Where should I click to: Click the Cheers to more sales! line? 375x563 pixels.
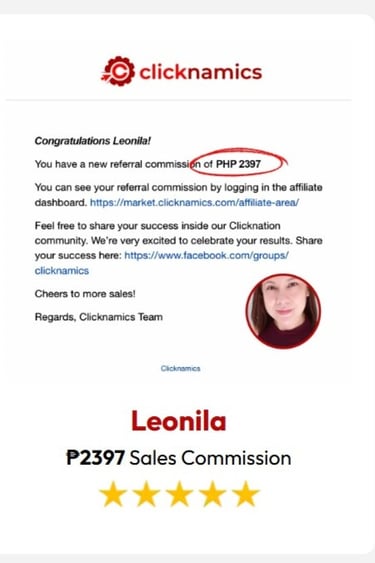(x=85, y=294)
